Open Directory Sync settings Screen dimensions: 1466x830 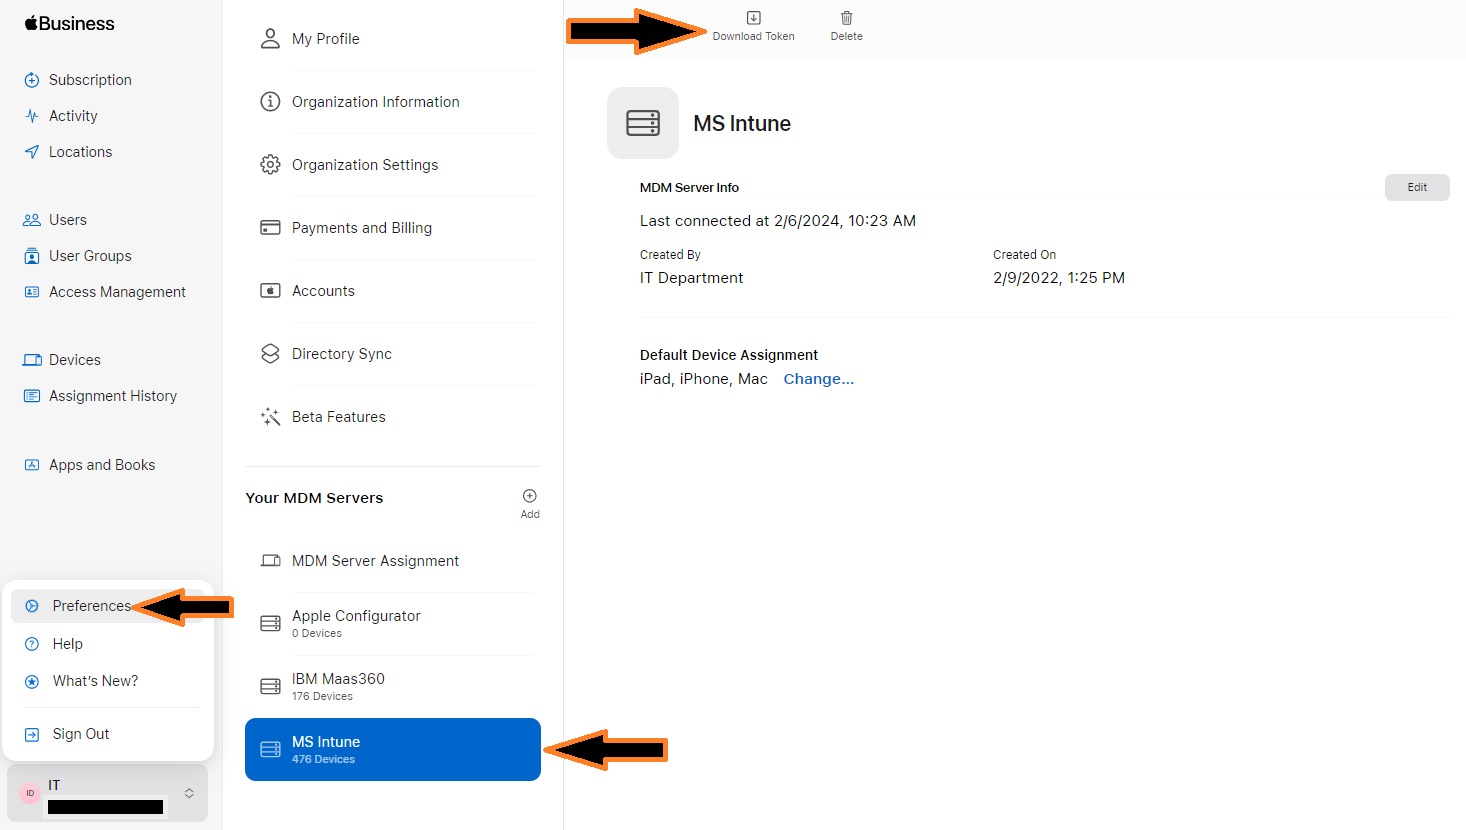click(342, 353)
